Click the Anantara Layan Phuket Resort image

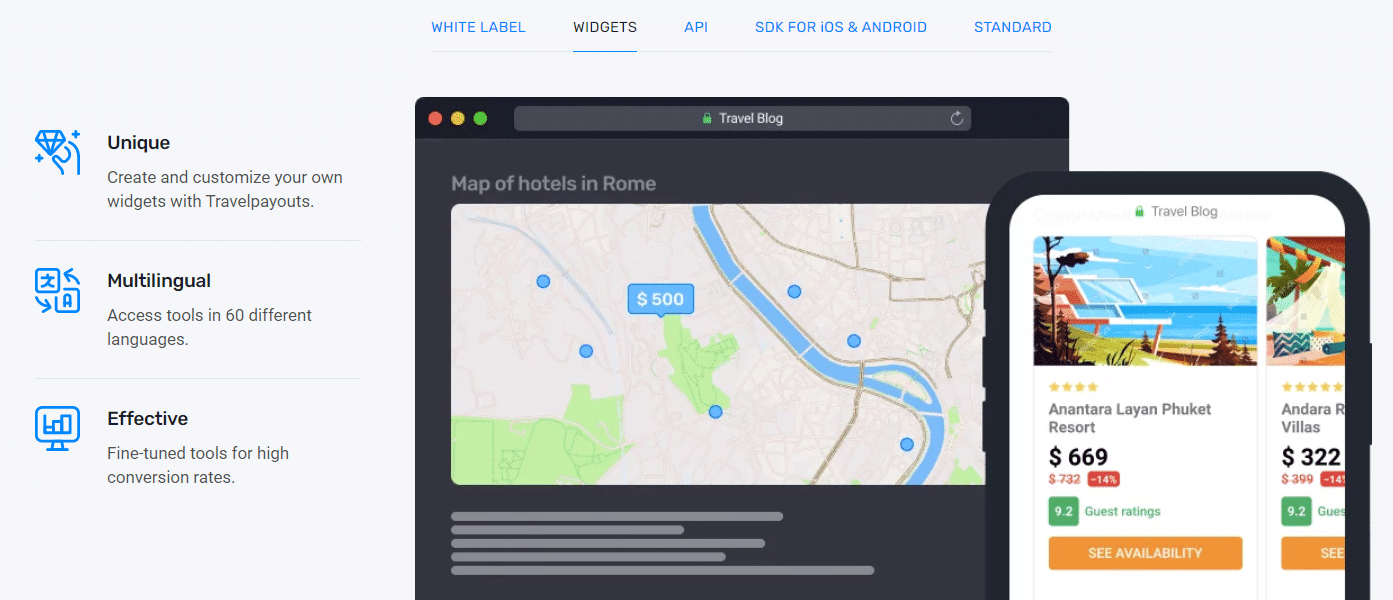pyautogui.click(x=1145, y=301)
